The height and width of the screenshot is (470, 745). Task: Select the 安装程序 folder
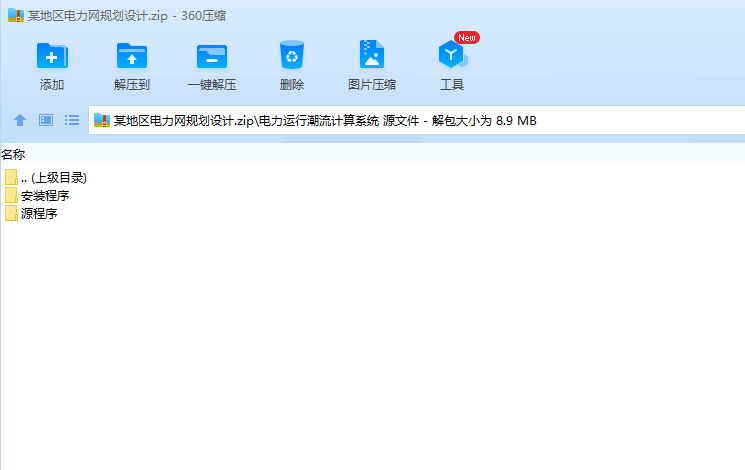pyautogui.click(x=37, y=195)
